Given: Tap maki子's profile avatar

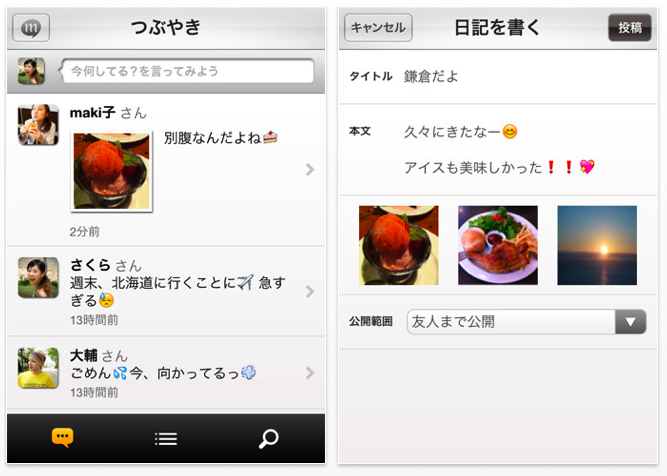Looking at the screenshot, I should [38, 125].
